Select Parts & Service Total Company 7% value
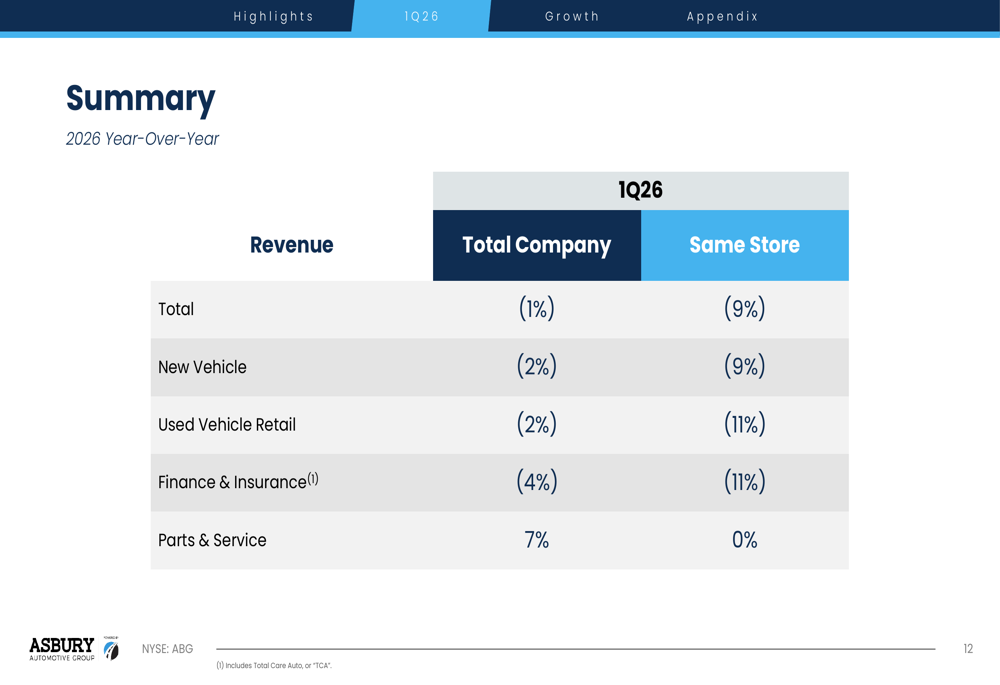The image size is (1000, 685). click(536, 540)
